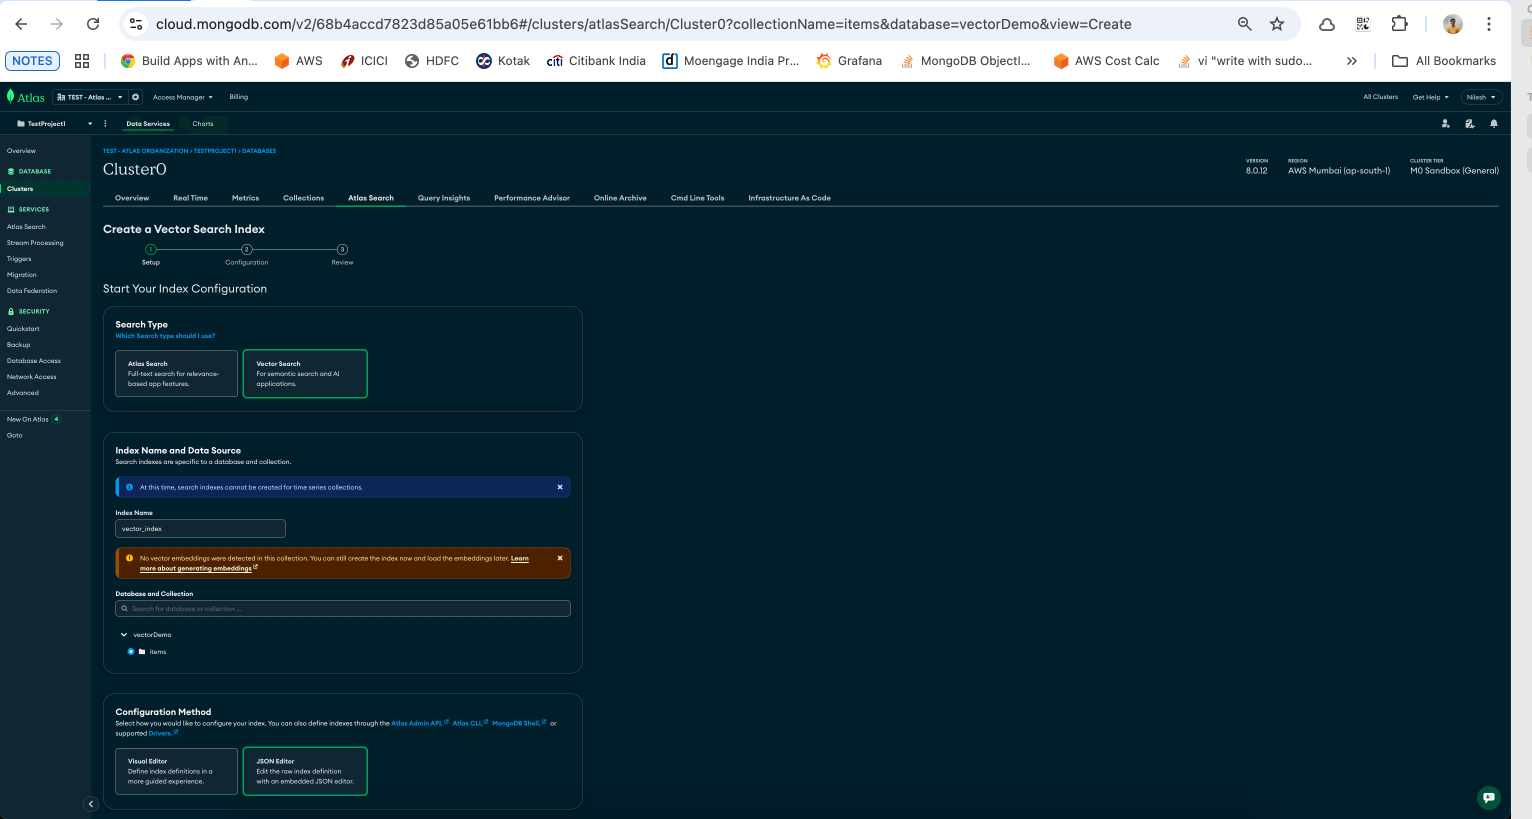This screenshot has width=1532, height=819.
Task: Click the Grafana bookmark icon
Action: coord(826,61)
